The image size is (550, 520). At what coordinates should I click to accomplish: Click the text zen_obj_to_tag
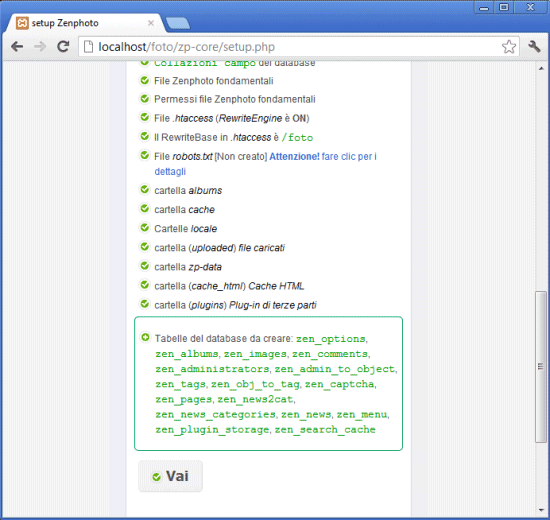tap(255, 384)
